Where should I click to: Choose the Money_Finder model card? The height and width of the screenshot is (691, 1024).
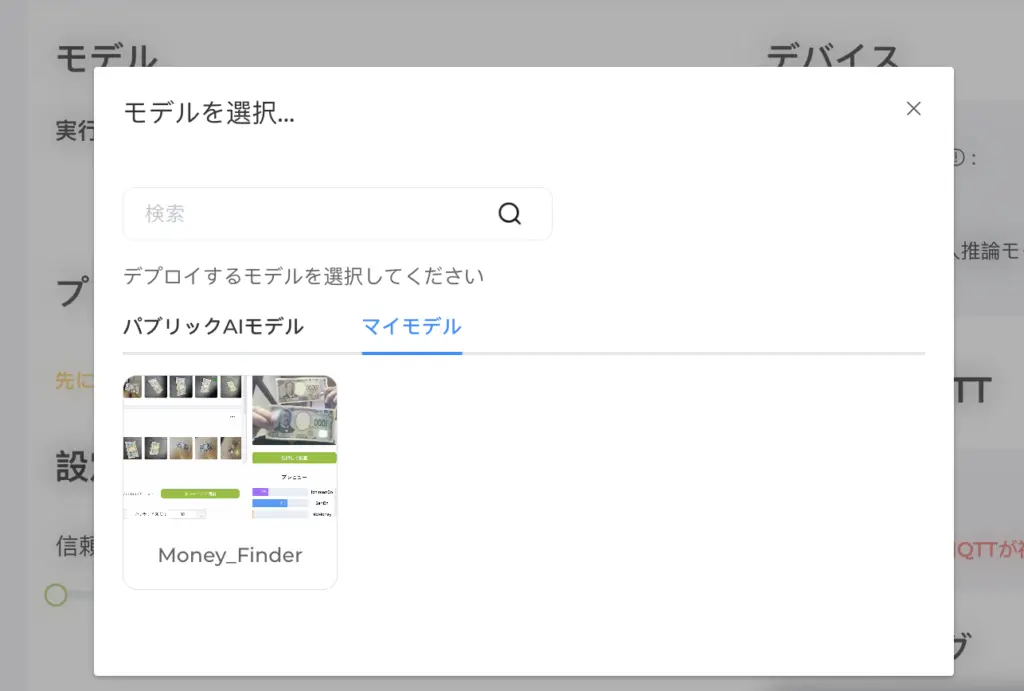(x=230, y=482)
